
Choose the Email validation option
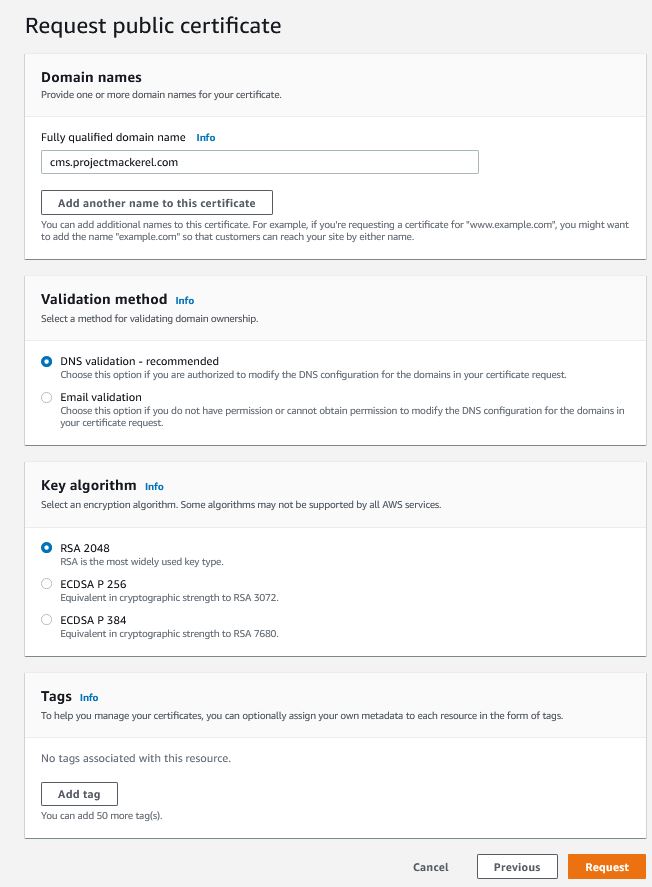[x=47, y=397]
